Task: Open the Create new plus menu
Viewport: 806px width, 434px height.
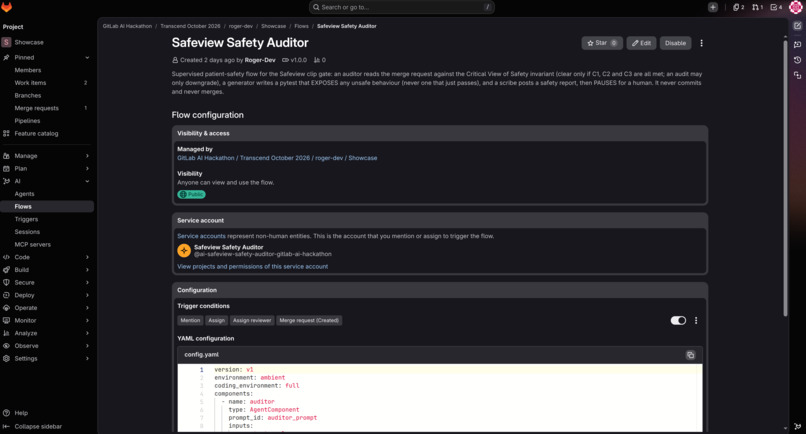Action: [712, 7]
